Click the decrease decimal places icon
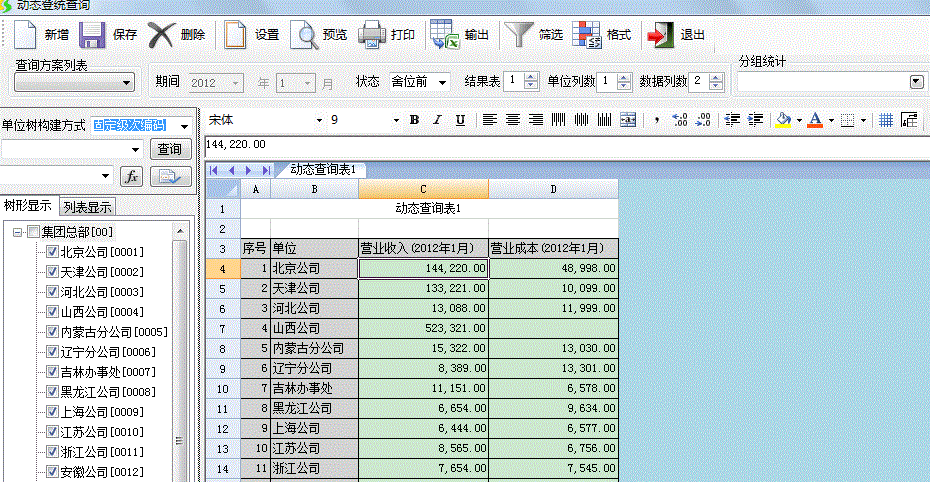Viewport: 930px width, 482px height. (703, 120)
